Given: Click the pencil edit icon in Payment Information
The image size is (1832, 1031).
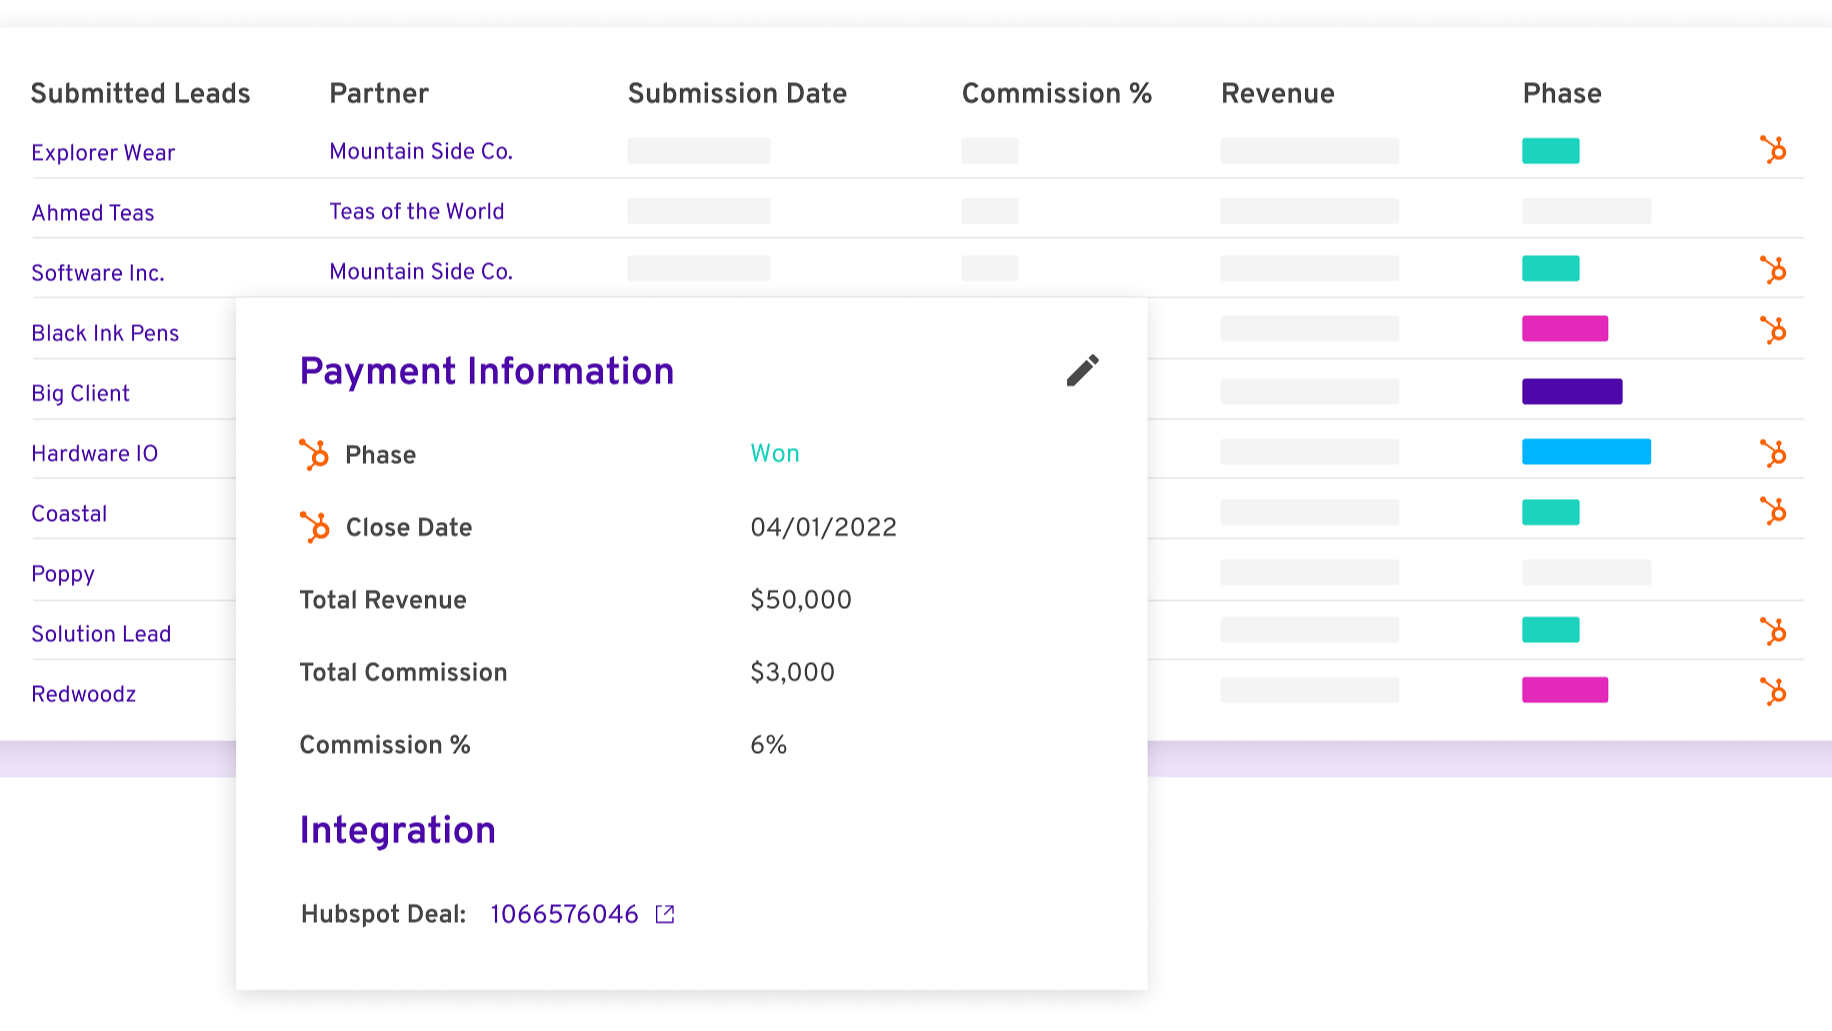Looking at the screenshot, I should click(x=1082, y=370).
